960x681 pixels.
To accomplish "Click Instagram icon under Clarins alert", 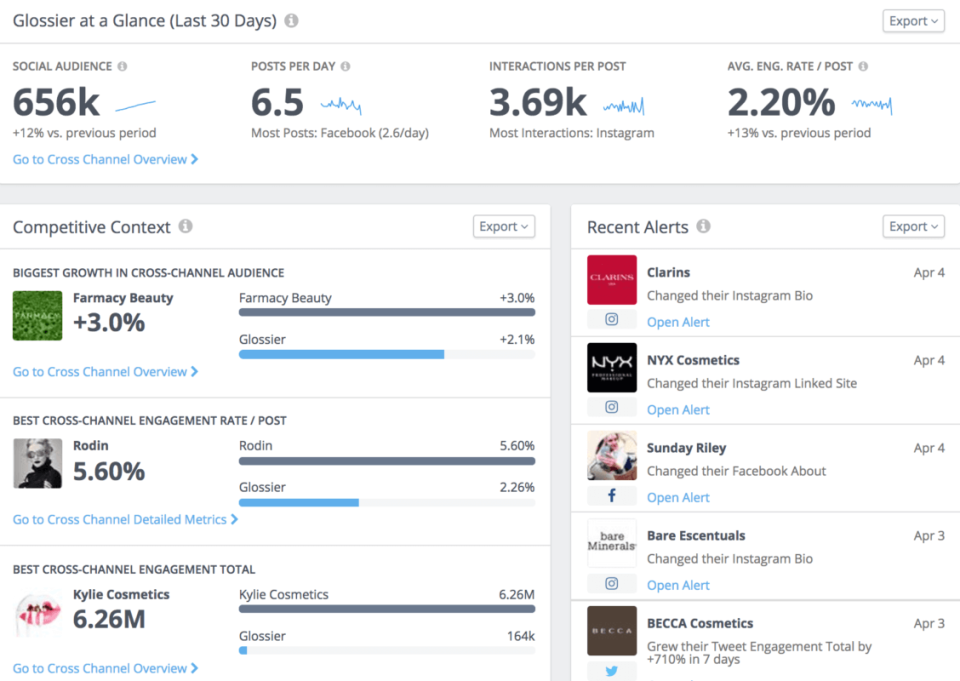I will tap(612, 320).
